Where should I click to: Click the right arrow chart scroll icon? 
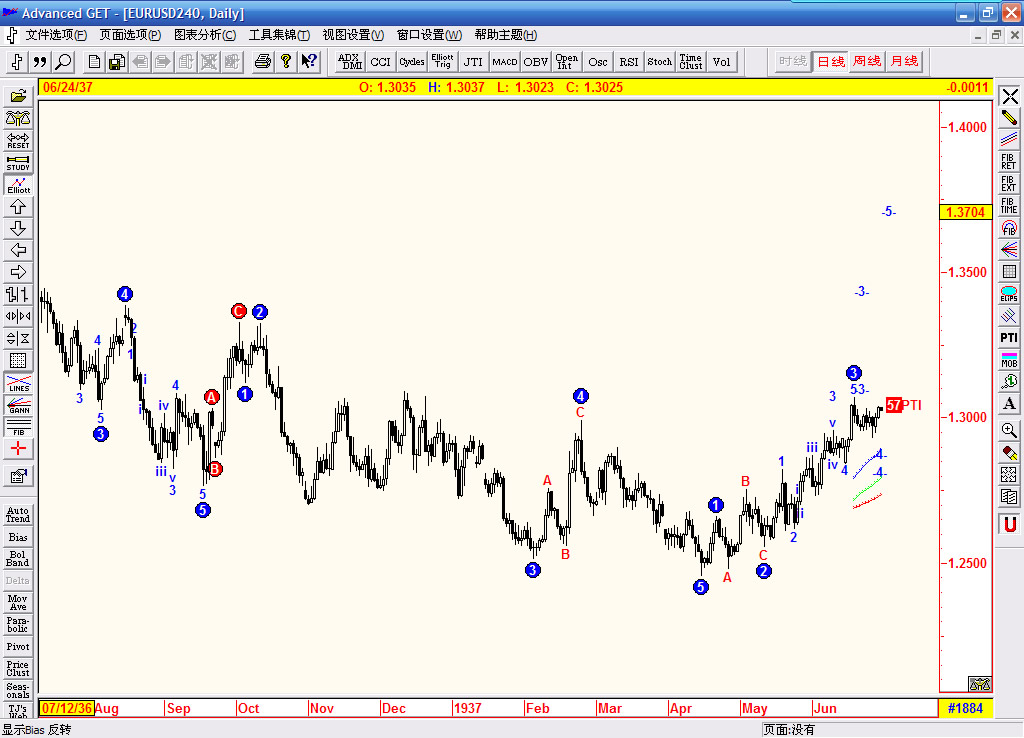(18, 272)
